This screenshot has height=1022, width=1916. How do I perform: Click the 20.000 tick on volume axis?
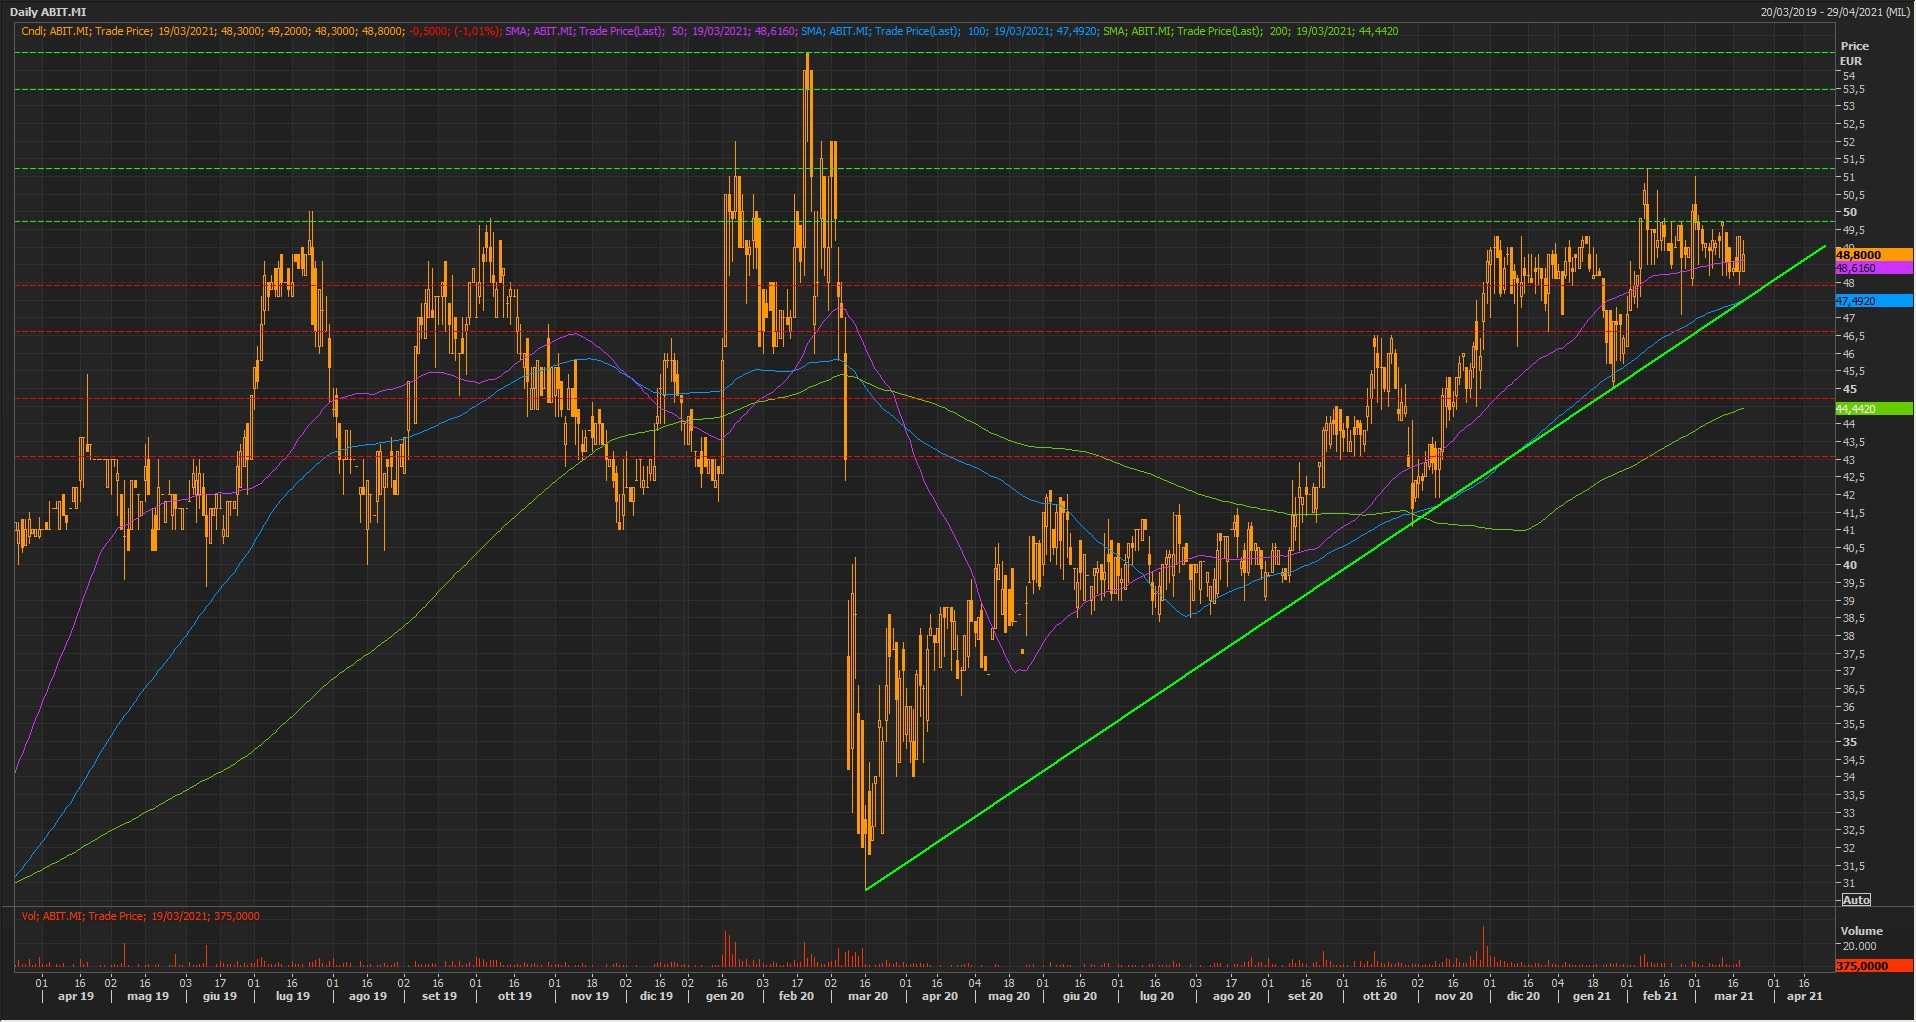tap(1859, 946)
